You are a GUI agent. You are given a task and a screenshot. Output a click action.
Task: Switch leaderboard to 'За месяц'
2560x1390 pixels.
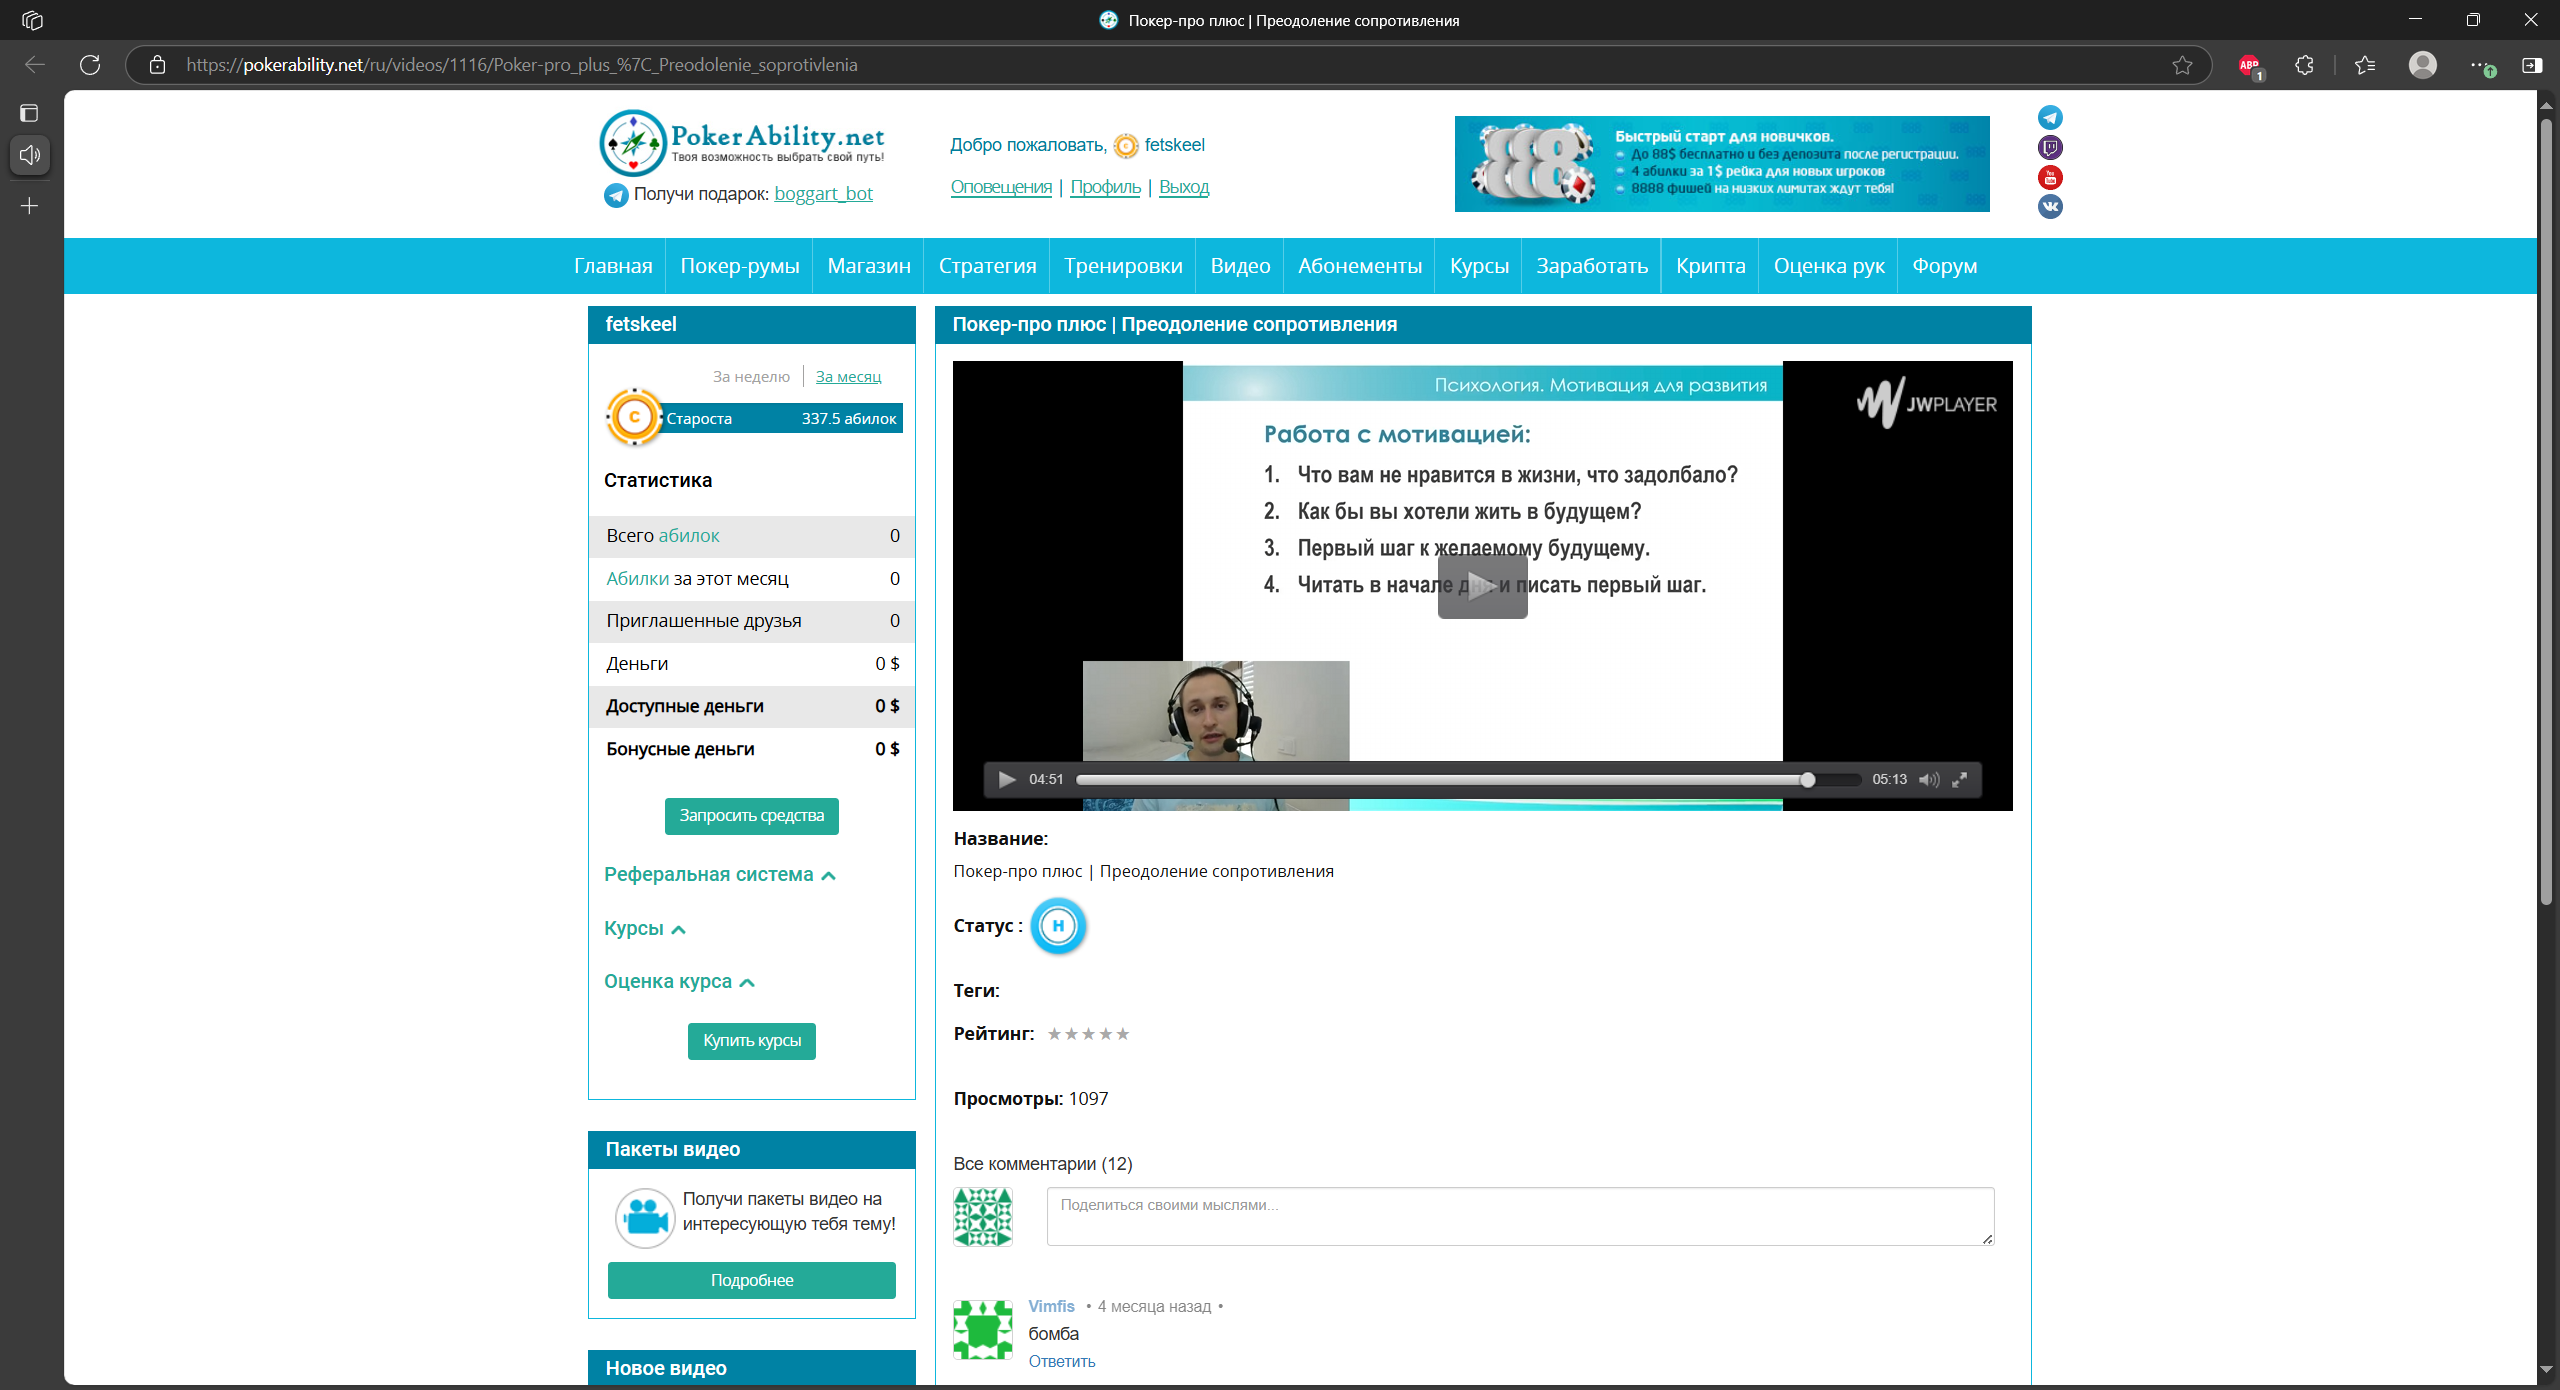tap(848, 377)
